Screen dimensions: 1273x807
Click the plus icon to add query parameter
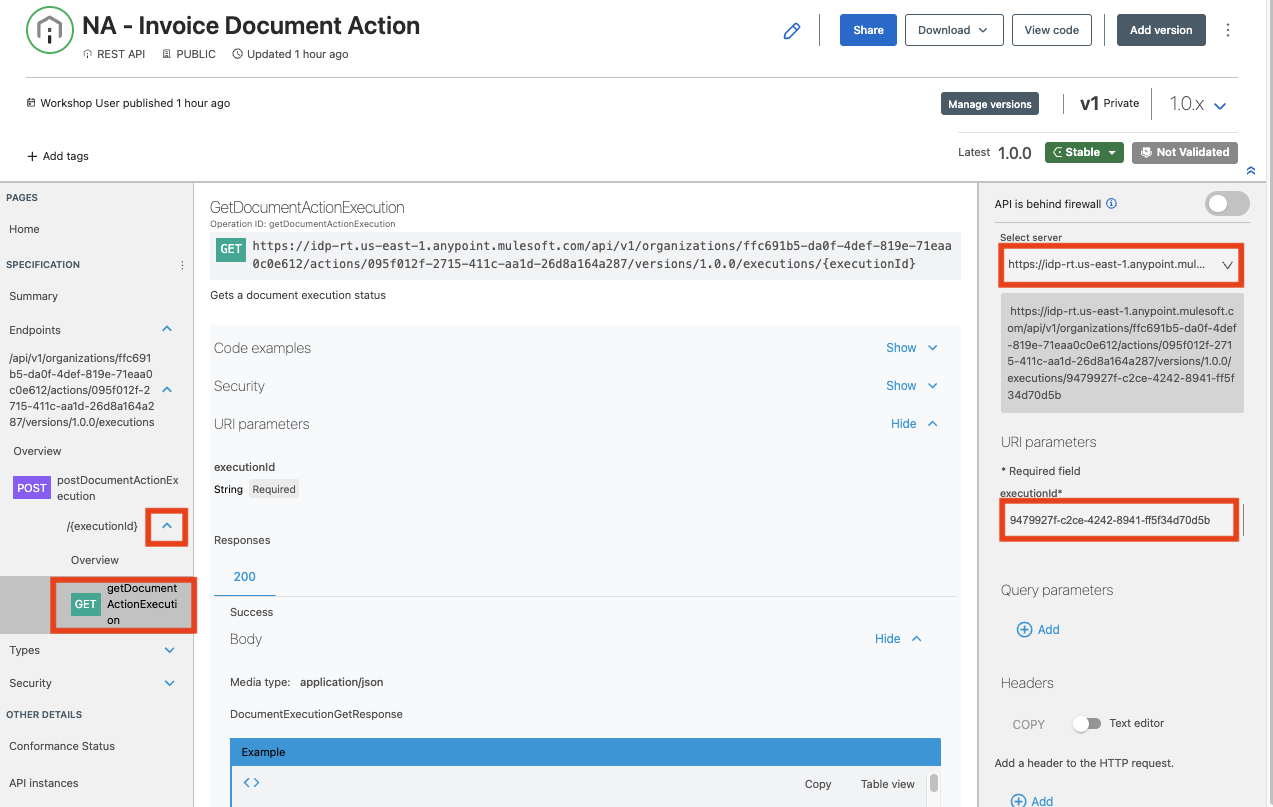pos(1024,630)
